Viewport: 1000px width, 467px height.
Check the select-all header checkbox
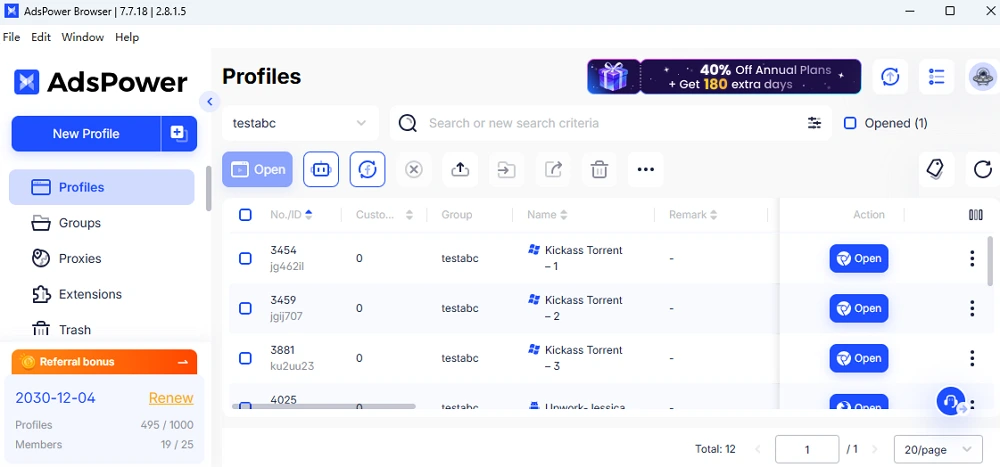point(245,215)
